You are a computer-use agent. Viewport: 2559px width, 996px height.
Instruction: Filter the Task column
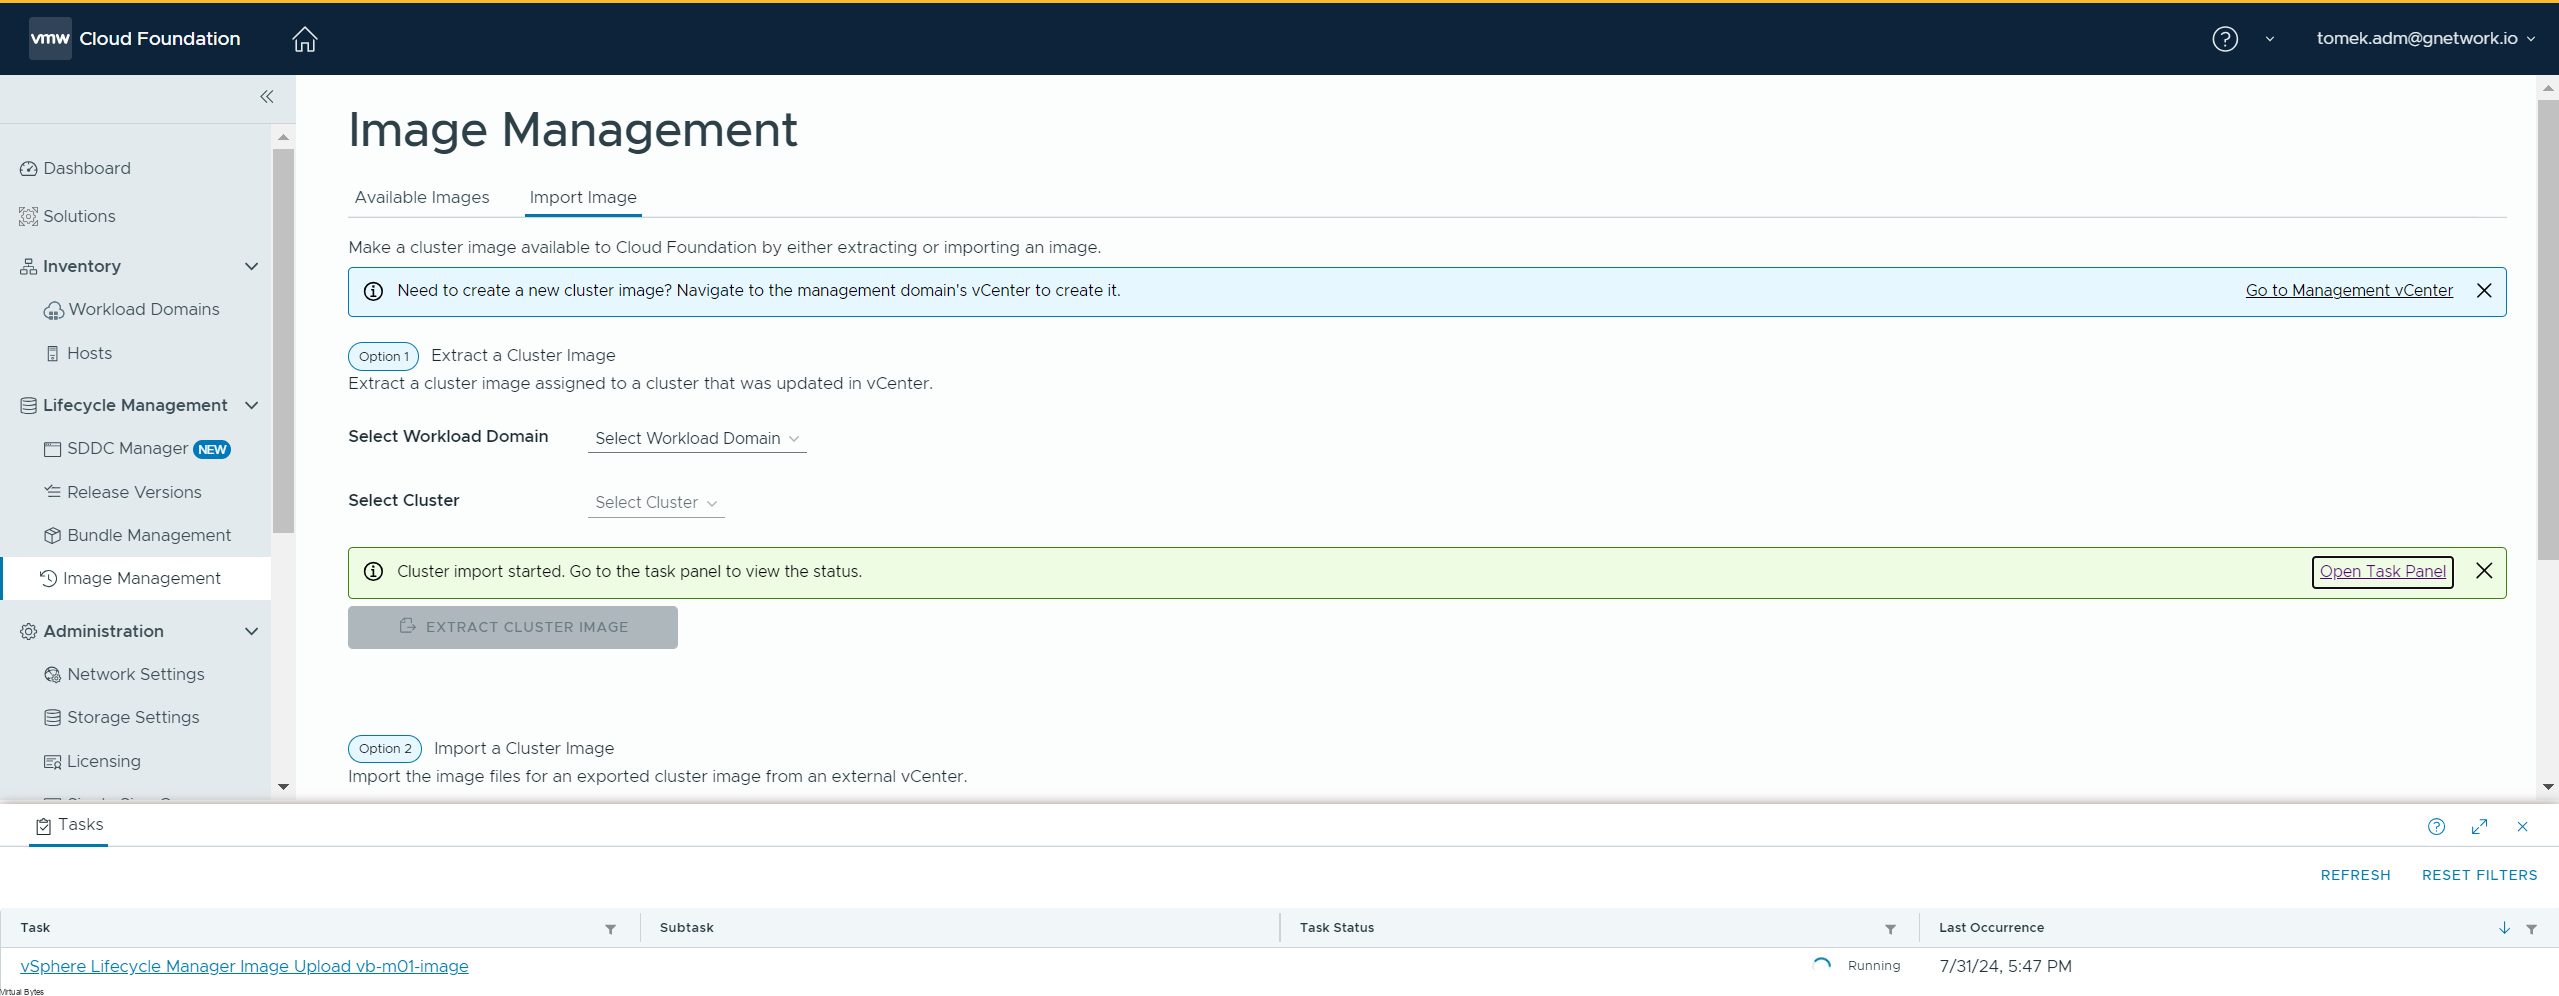coord(610,929)
